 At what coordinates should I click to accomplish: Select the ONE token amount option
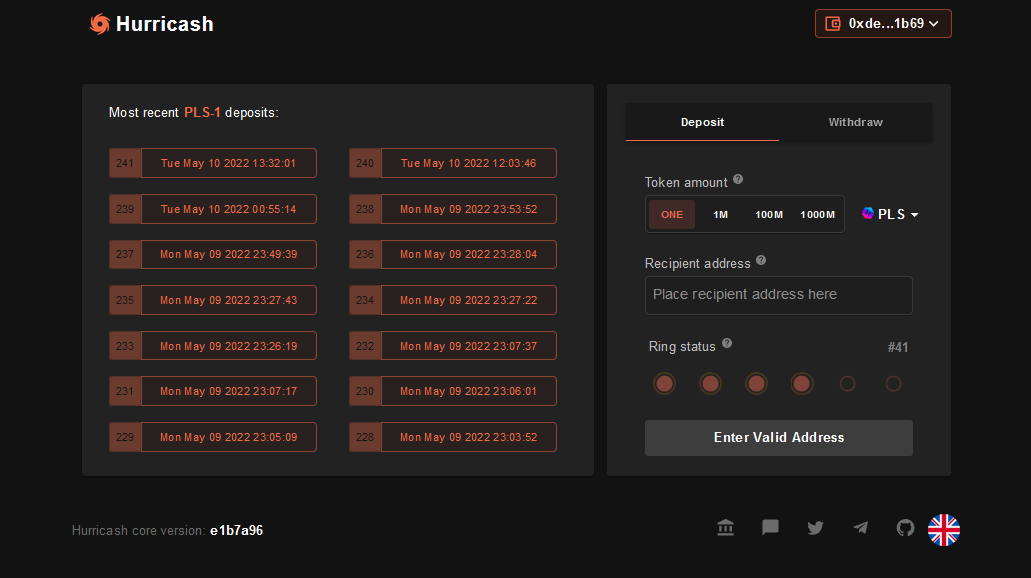coord(672,214)
